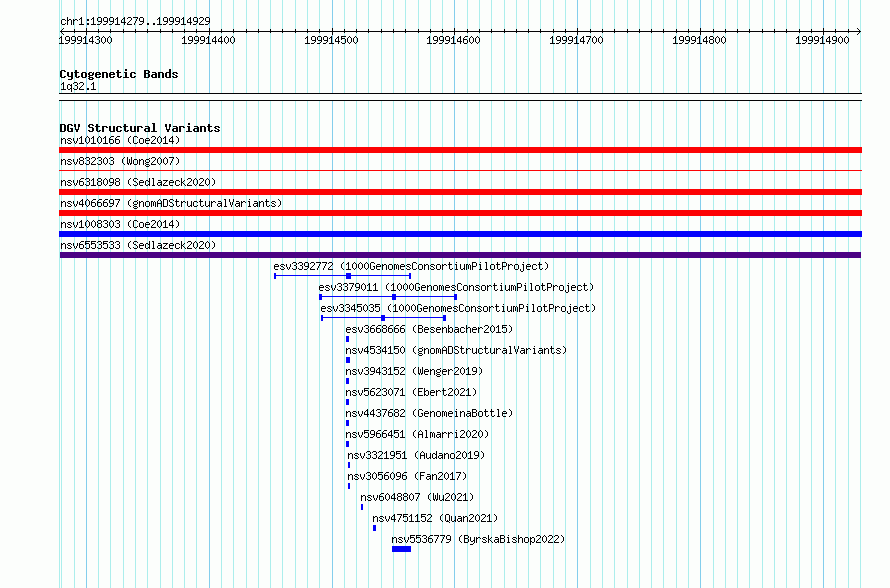Click the nsv6318098 (Sedlazeck2020) label
This screenshot has width=890, height=588.
[138, 182]
